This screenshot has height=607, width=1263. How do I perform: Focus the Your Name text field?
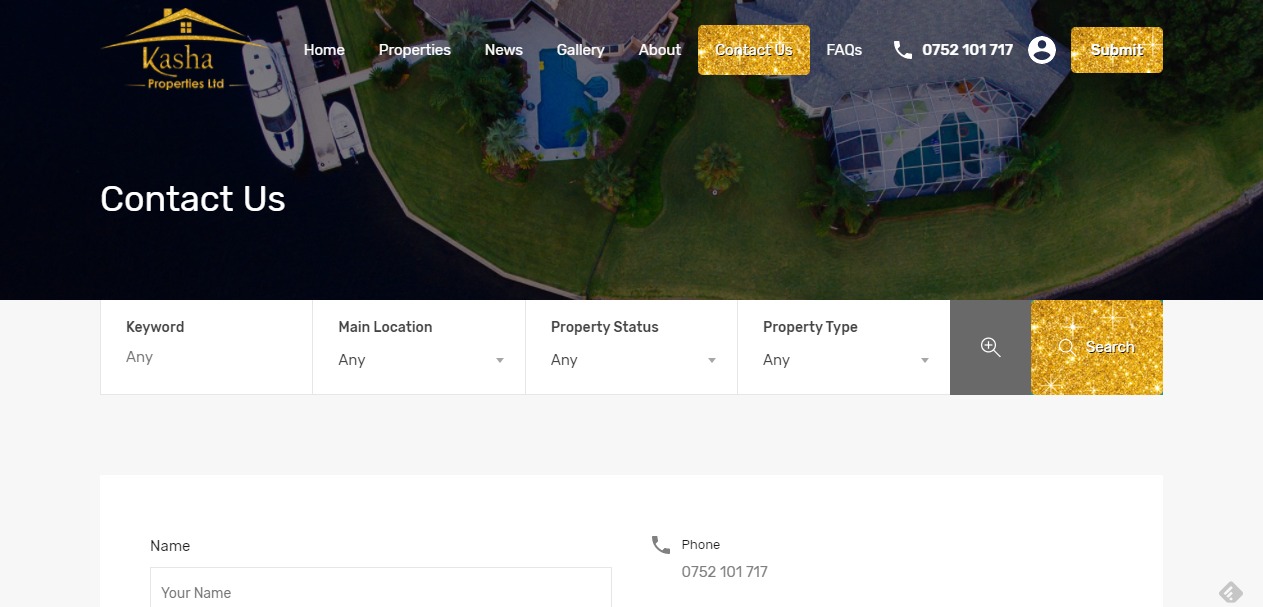tap(380, 592)
